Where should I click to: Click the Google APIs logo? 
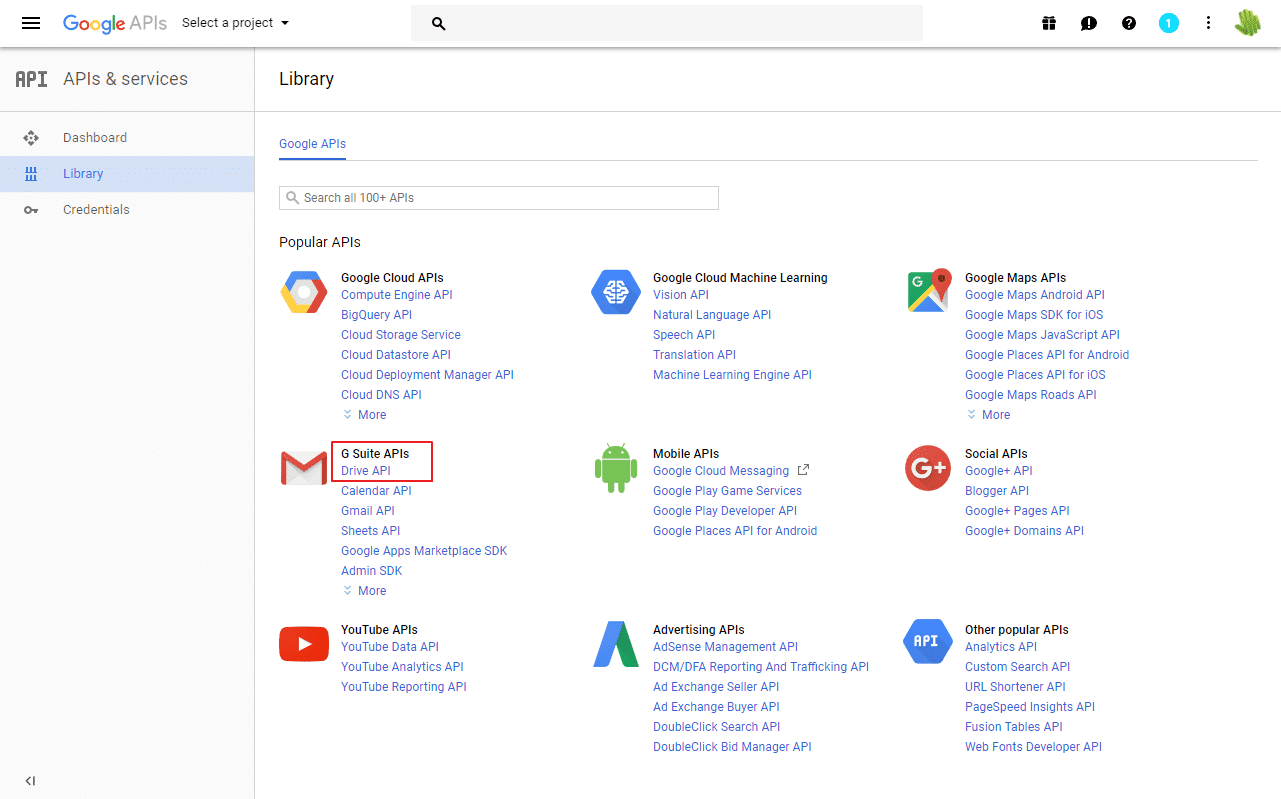[x=115, y=23]
